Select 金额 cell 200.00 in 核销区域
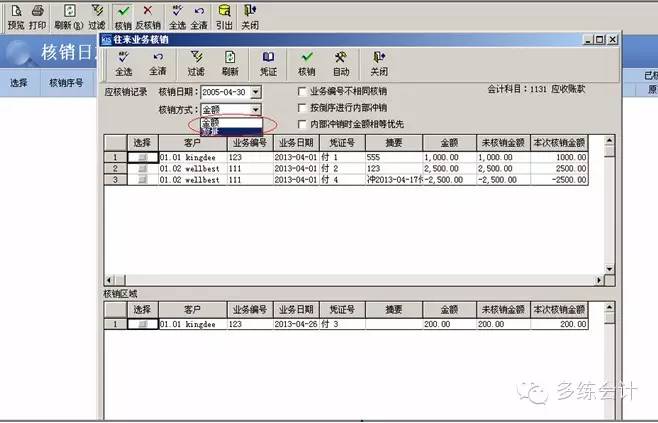 coord(449,324)
